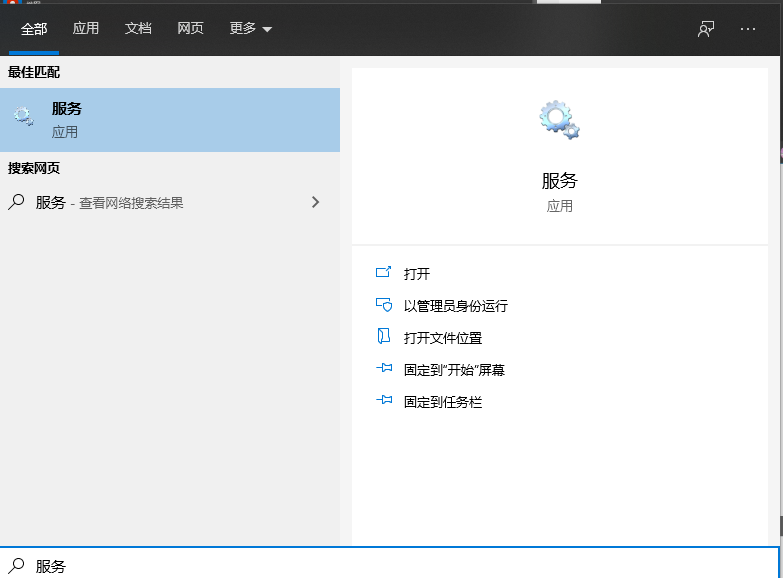Choose 以管理员身份运行
Image resolution: width=783 pixels, height=578 pixels.
455,306
